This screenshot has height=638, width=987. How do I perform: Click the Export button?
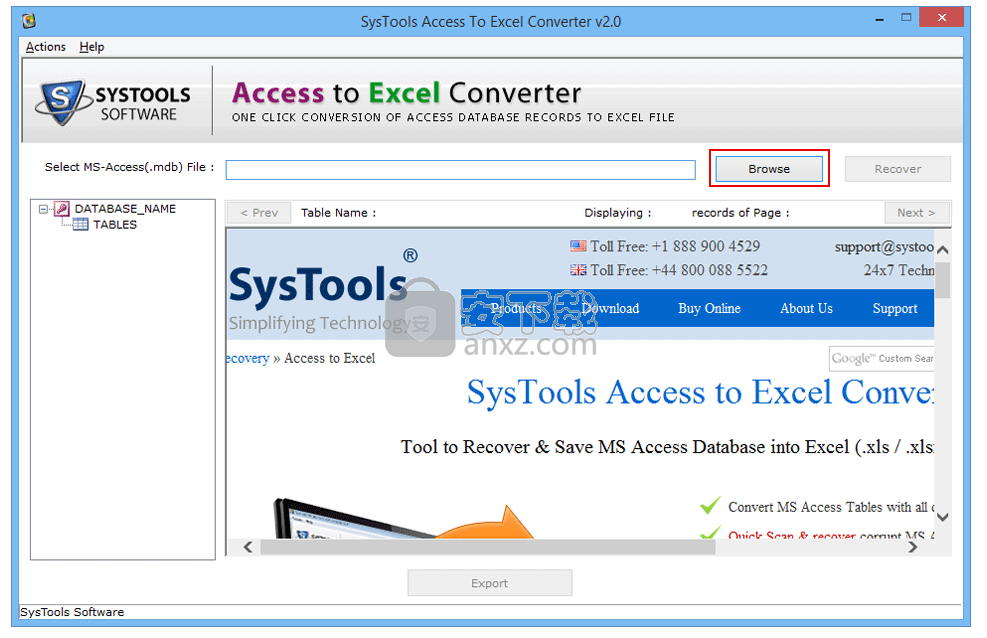(x=489, y=583)
